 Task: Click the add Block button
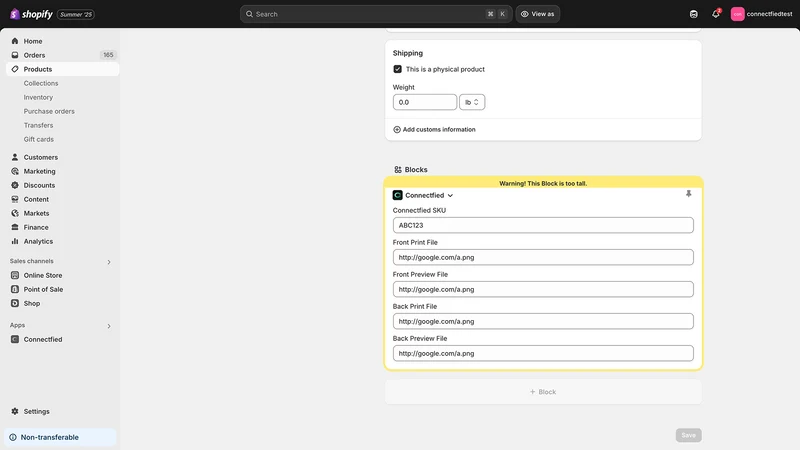tap(543, 392)
